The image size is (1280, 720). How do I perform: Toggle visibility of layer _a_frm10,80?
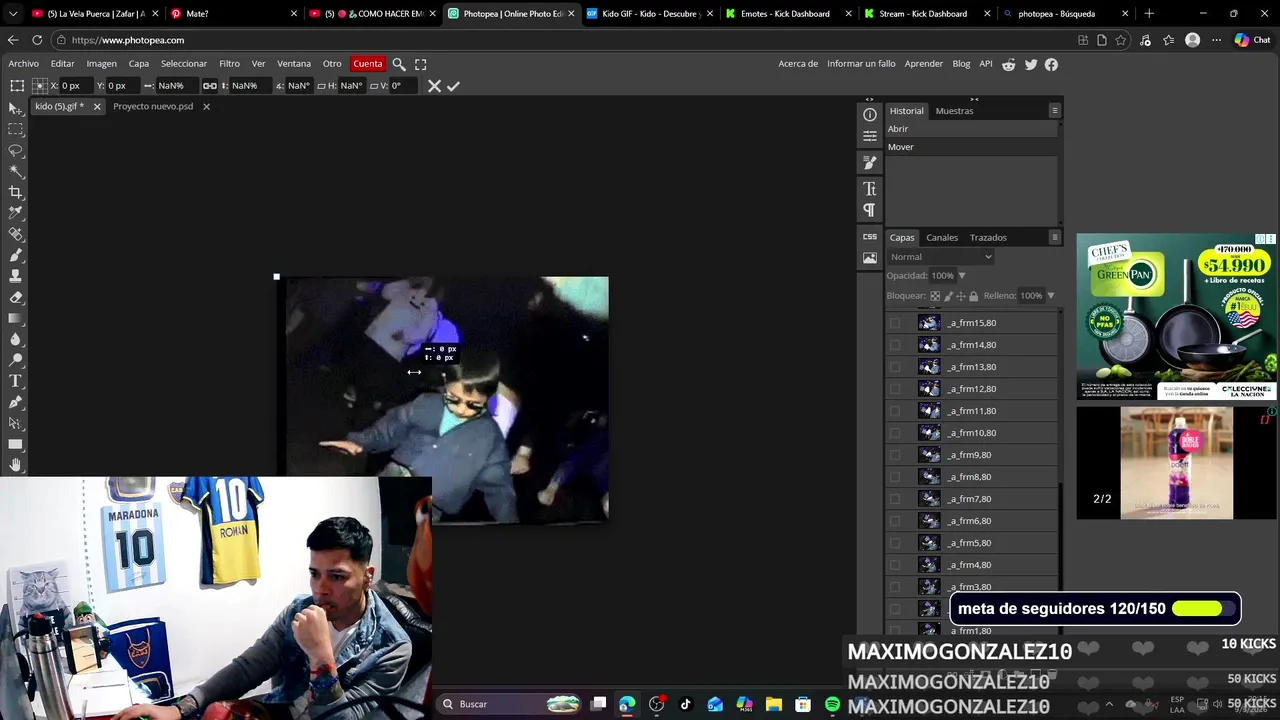click(x=895, y=433)
